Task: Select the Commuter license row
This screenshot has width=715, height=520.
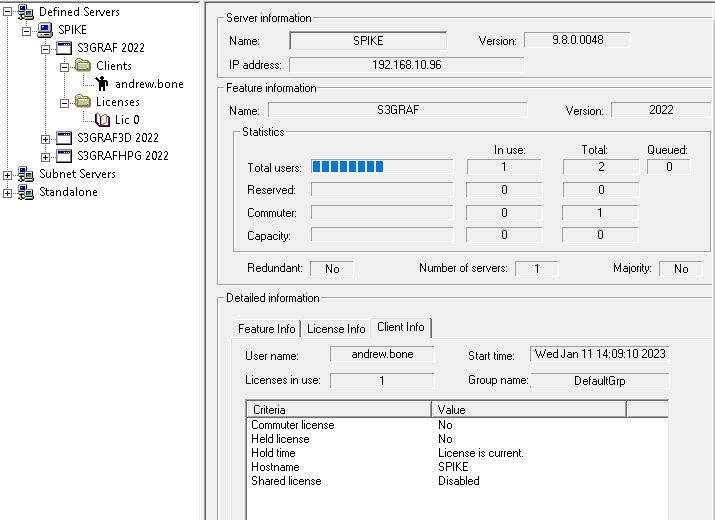Action: (457, 425)
